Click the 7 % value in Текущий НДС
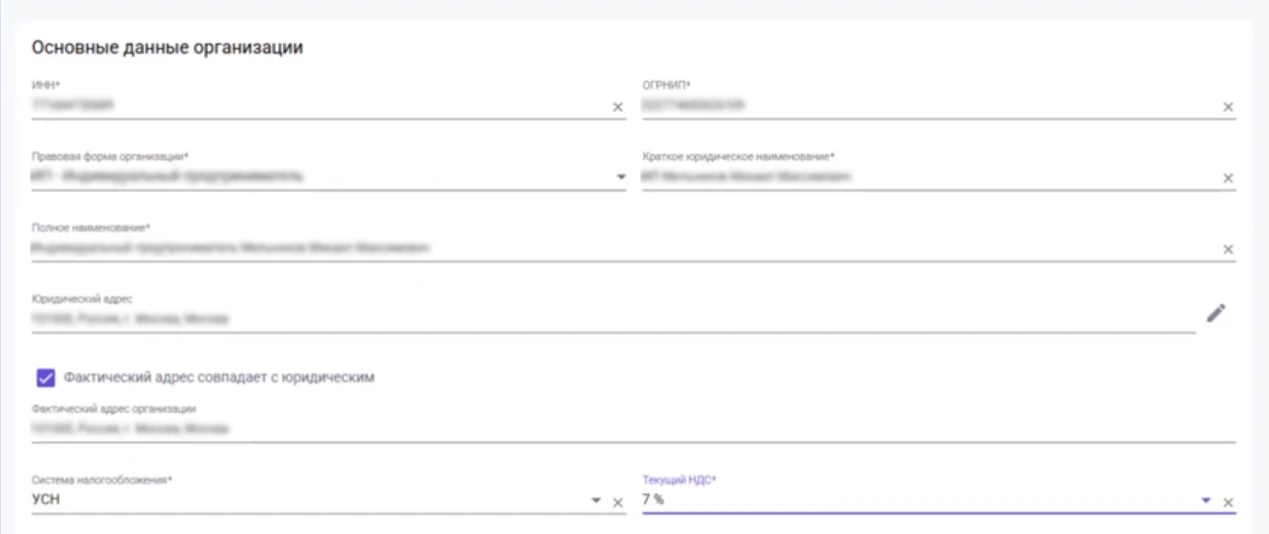 coord(653,499)
